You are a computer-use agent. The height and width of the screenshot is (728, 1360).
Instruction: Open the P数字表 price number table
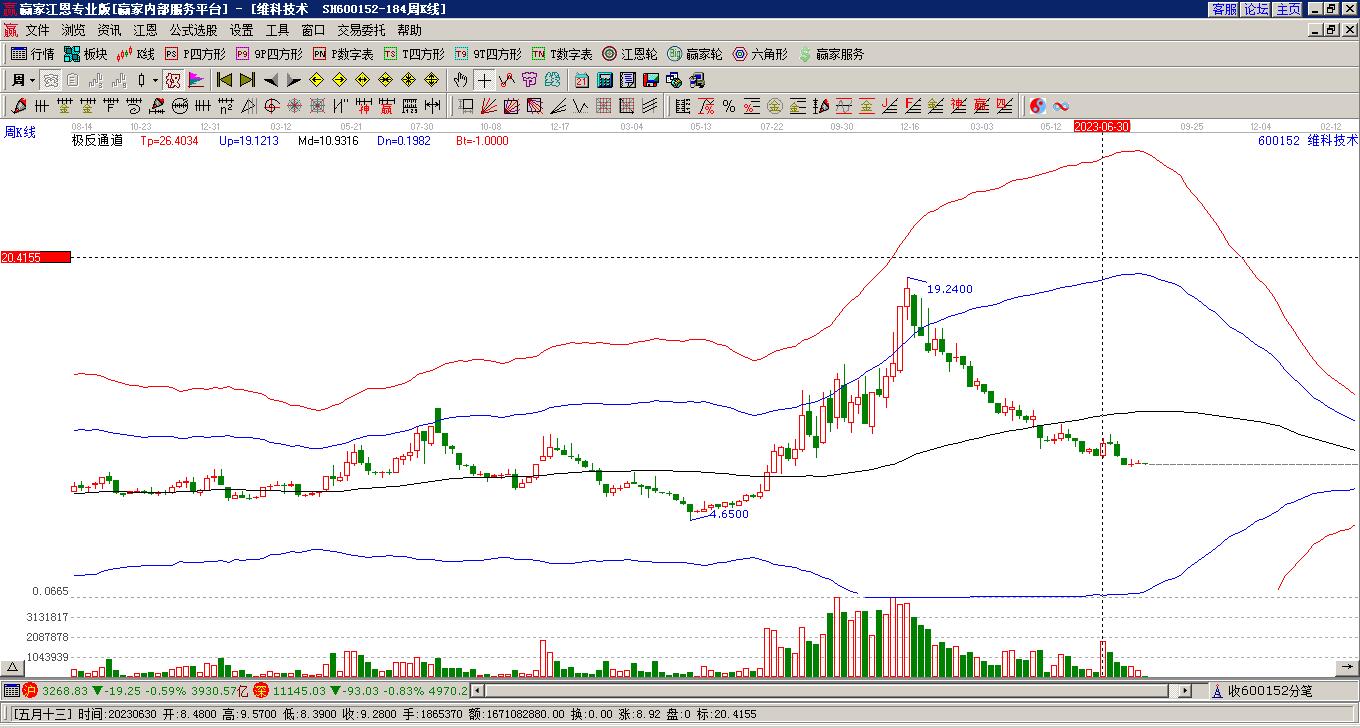343,54
